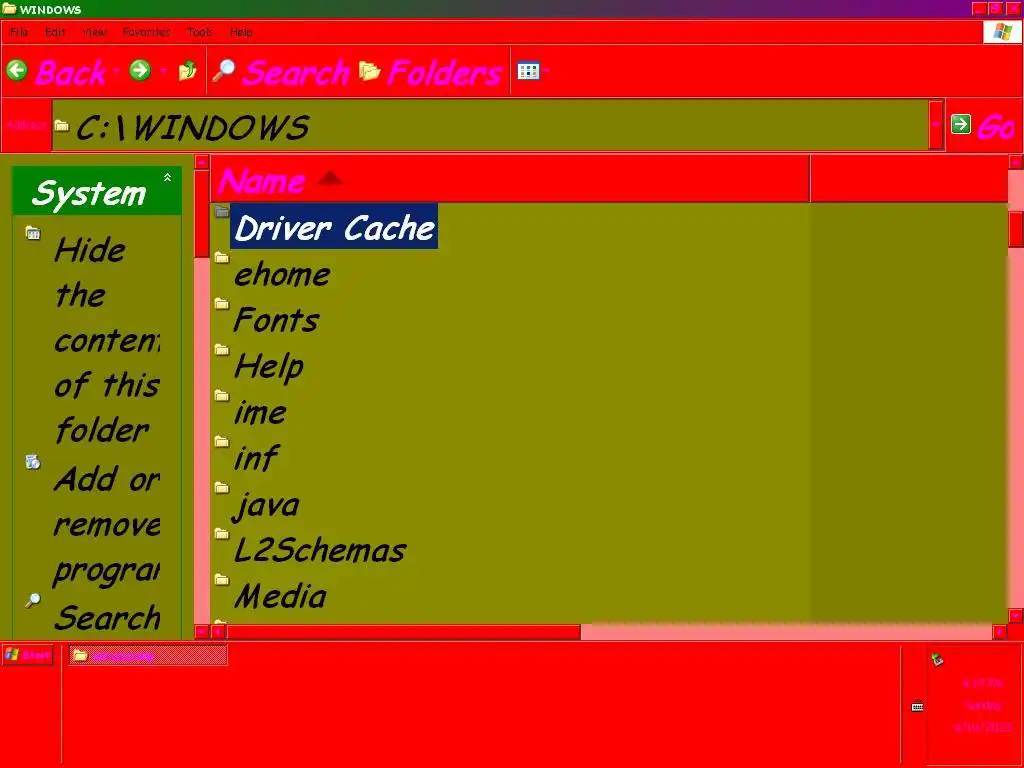This screenshot has height=768, width=1024.
Task: Click the Add or remove programs icon
Action: tap(33, 462)
